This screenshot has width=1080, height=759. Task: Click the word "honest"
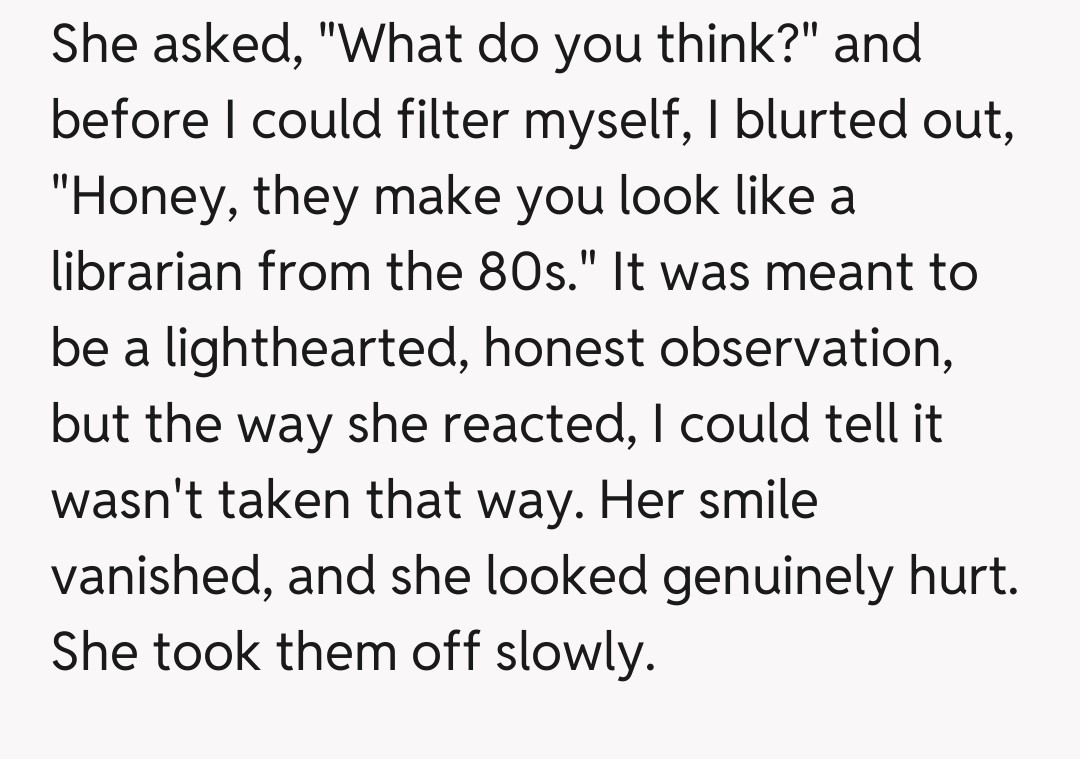(x=566, y=350)
